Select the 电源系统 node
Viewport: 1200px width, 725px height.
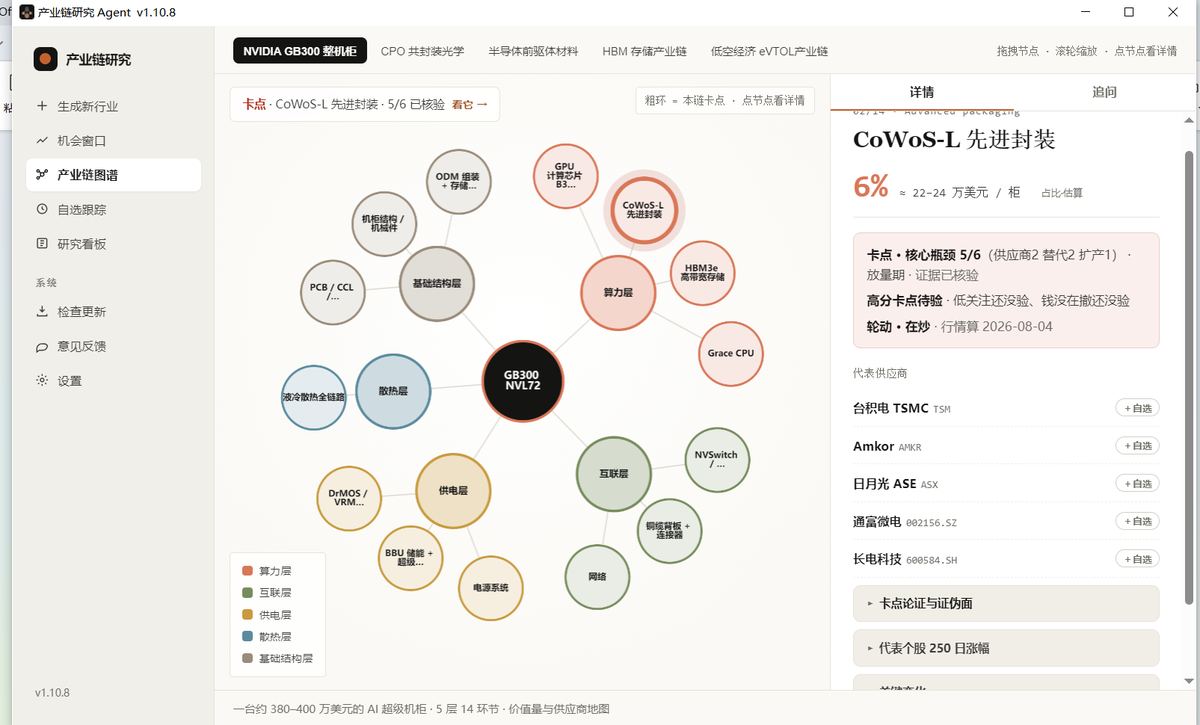click(491, 588)
